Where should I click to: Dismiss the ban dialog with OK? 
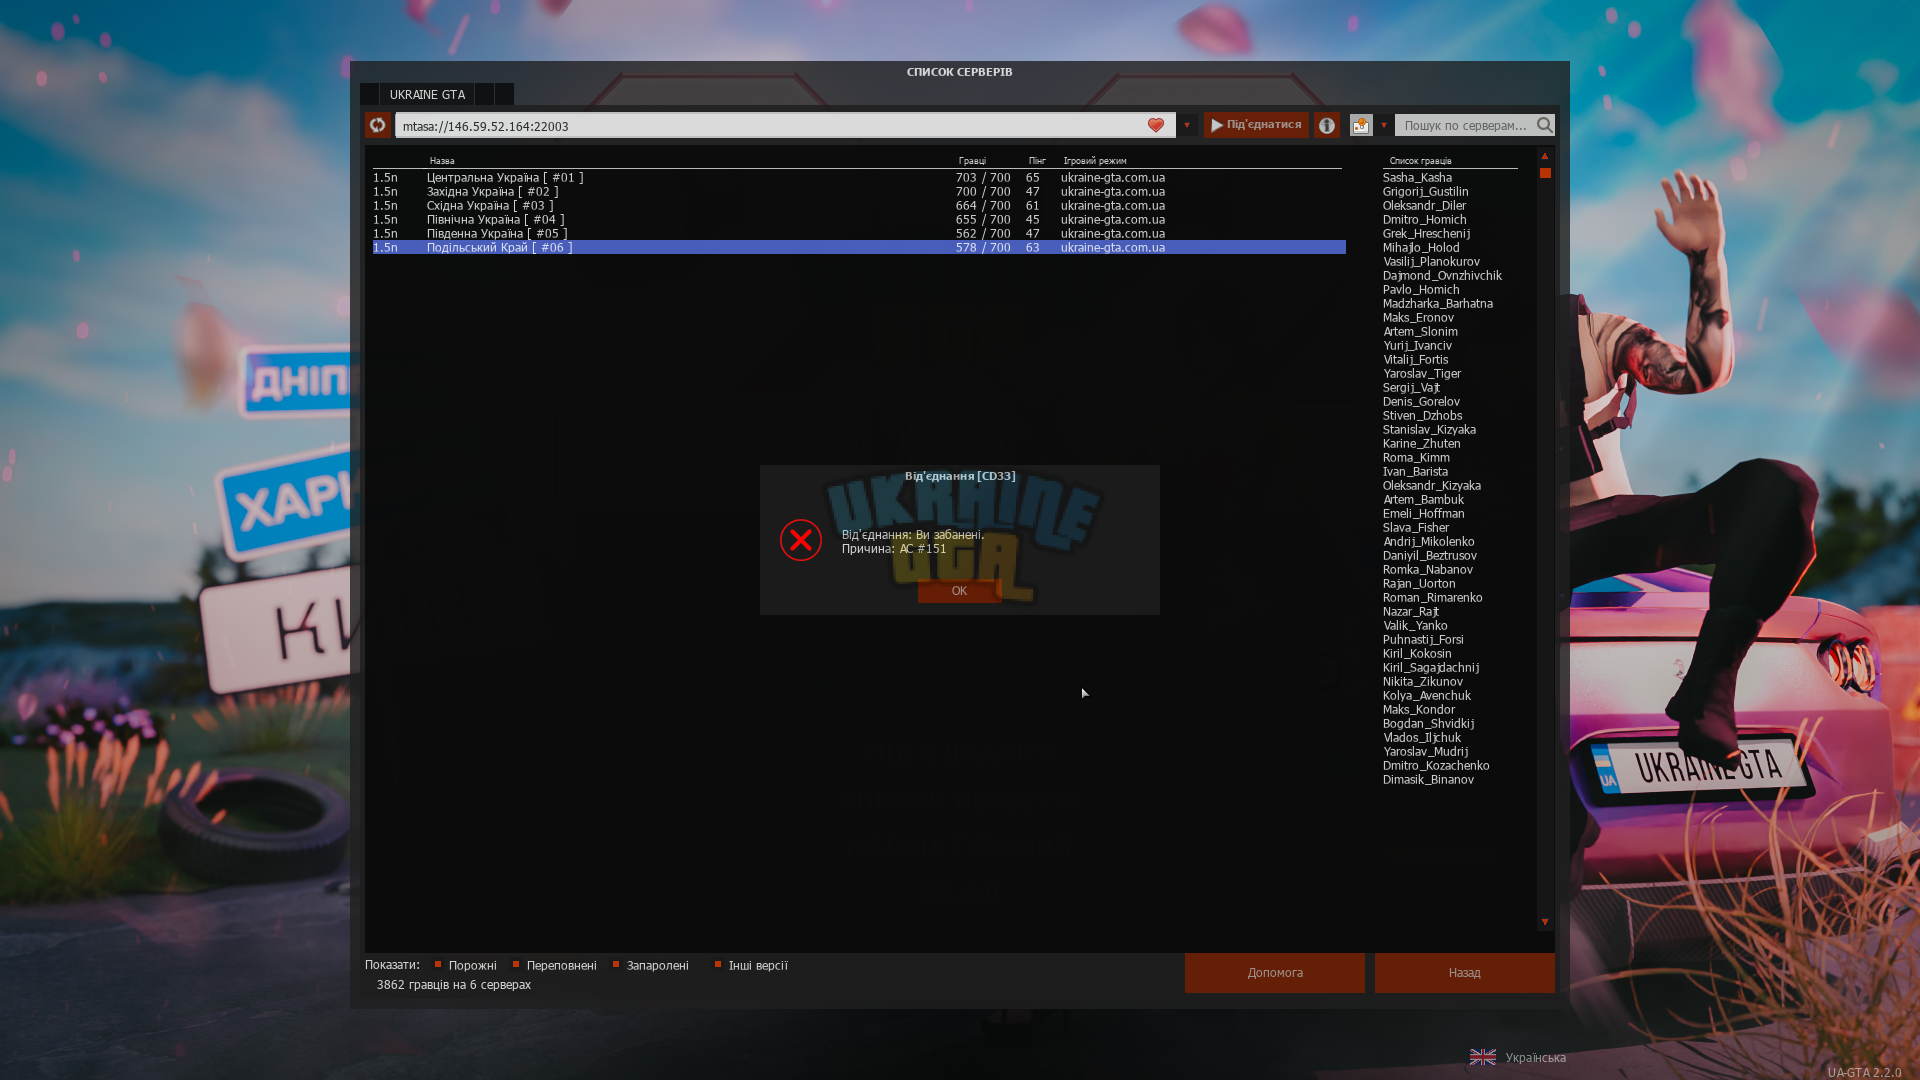959,591
